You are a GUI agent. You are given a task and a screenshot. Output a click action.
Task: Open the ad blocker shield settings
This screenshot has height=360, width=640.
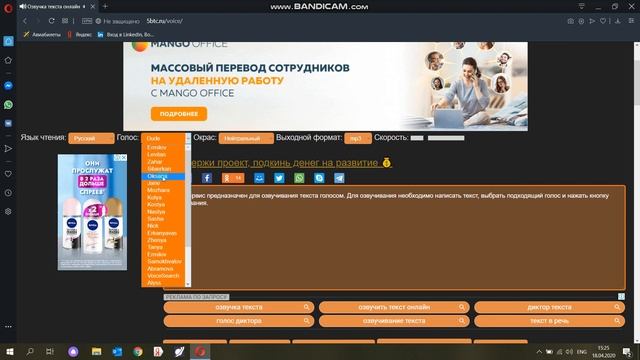tap(581, 21)
